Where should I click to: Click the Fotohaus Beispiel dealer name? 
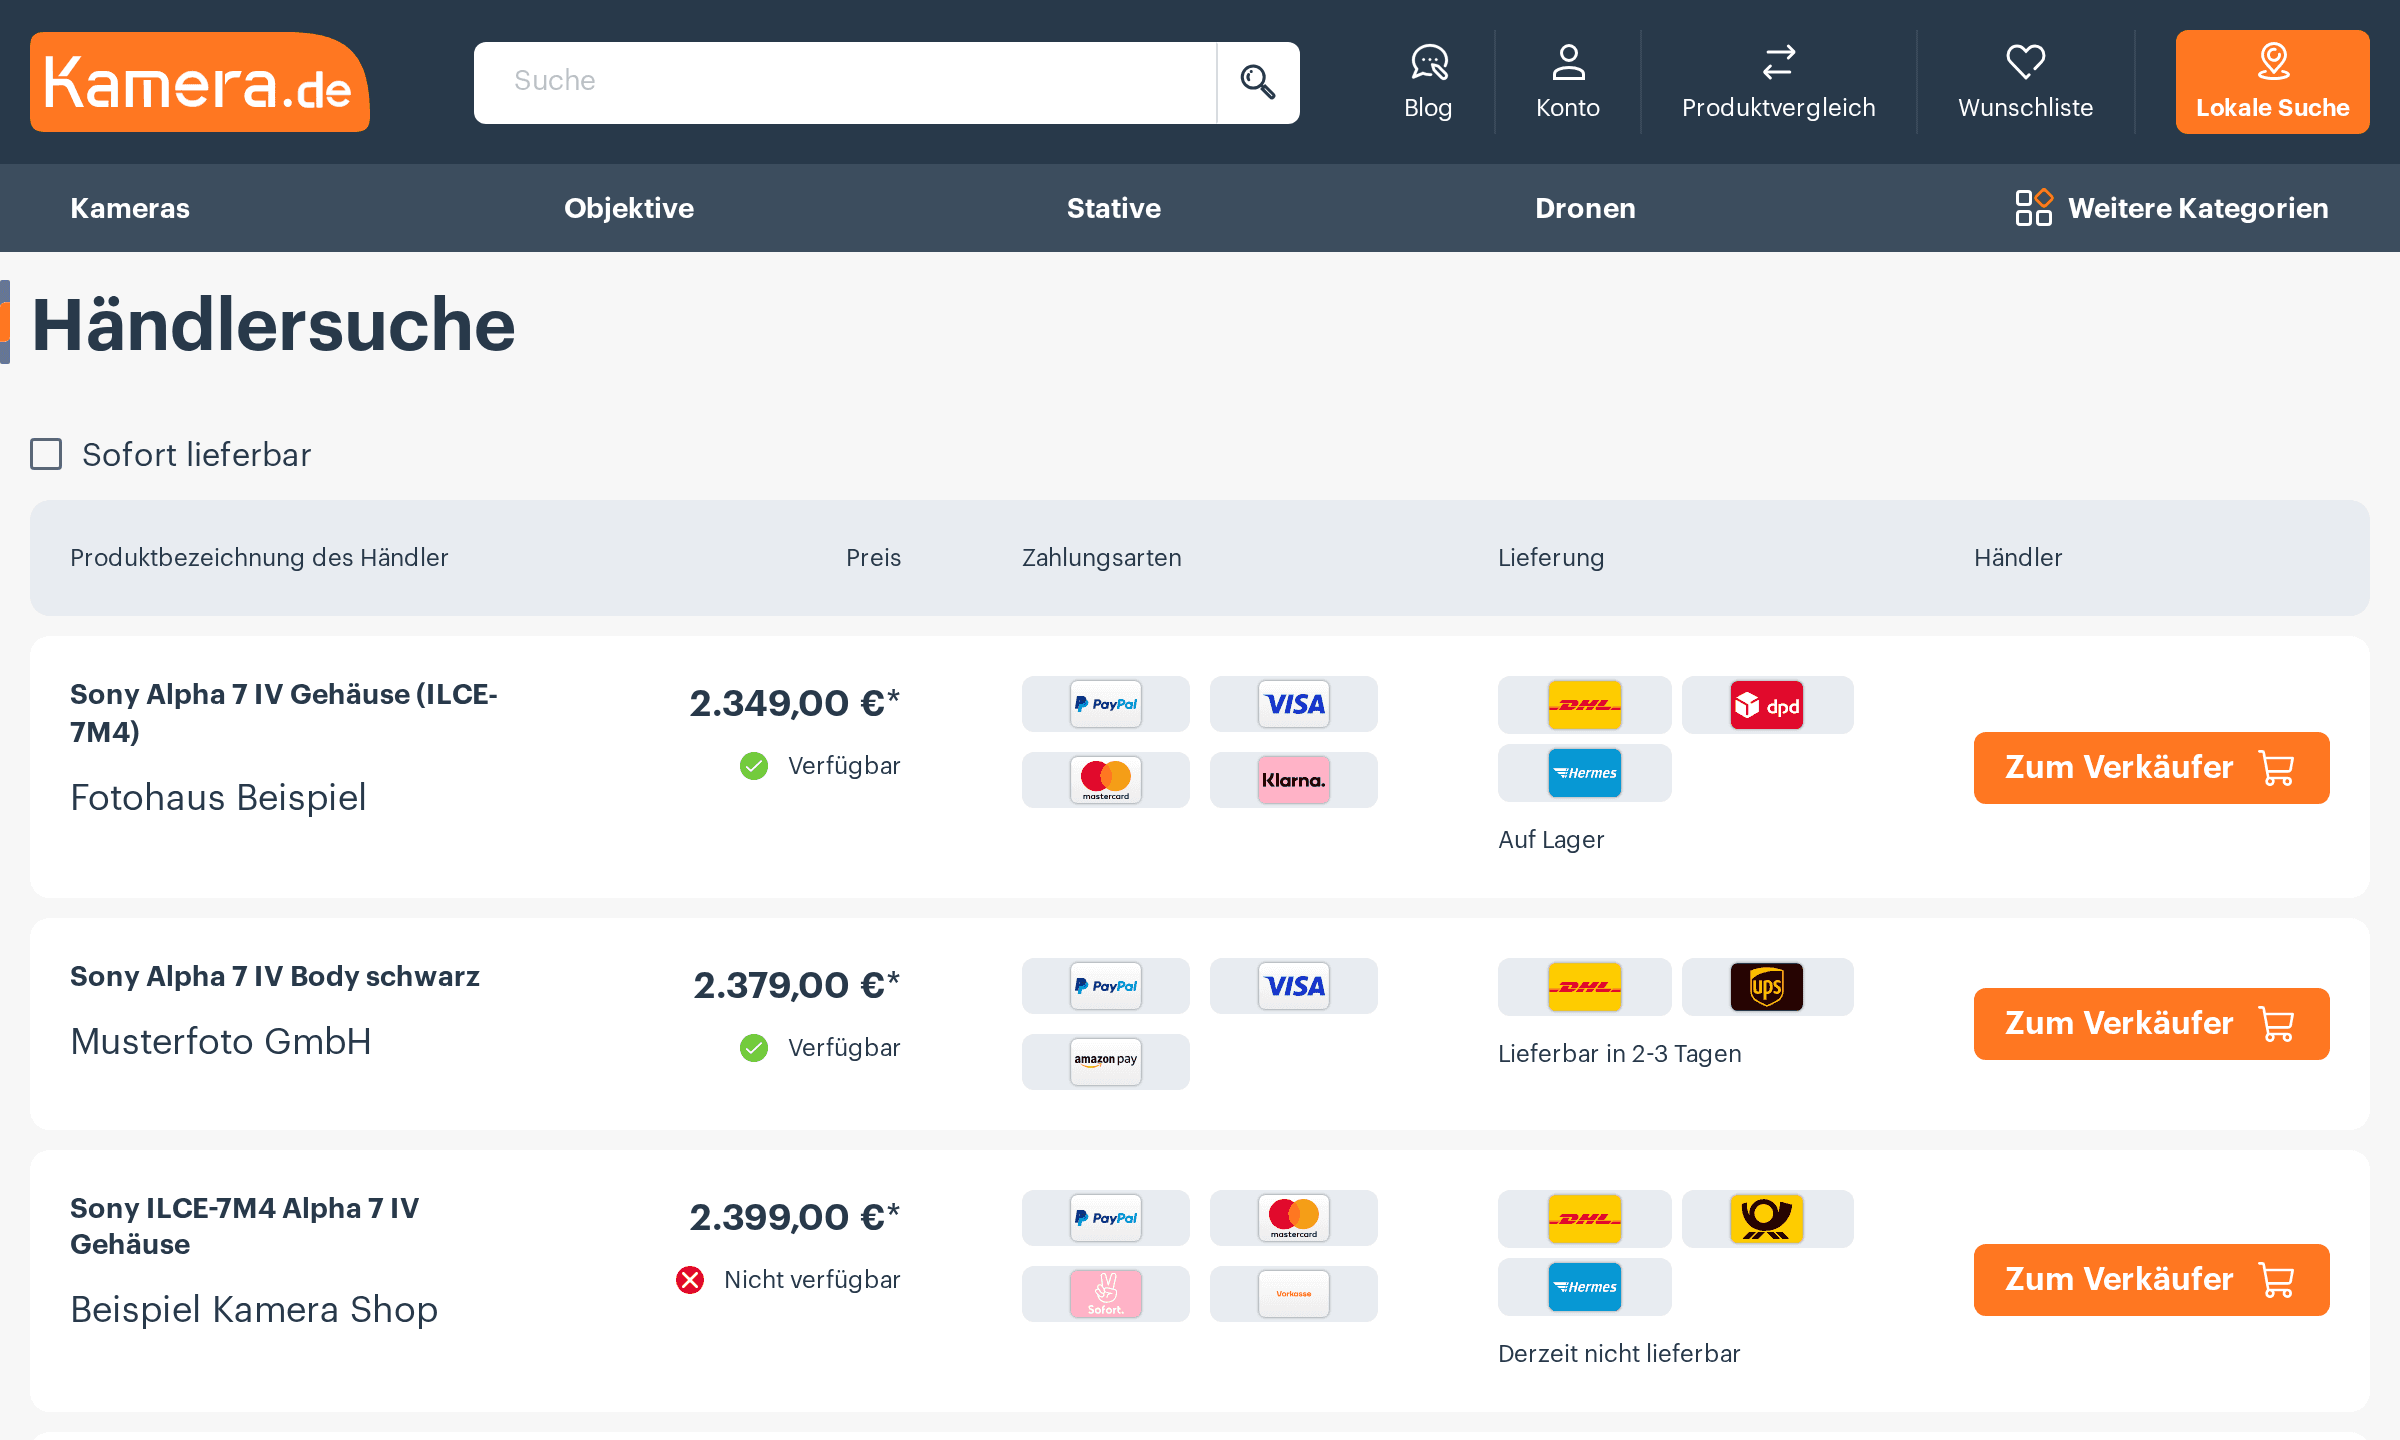[x=218, y=798]
